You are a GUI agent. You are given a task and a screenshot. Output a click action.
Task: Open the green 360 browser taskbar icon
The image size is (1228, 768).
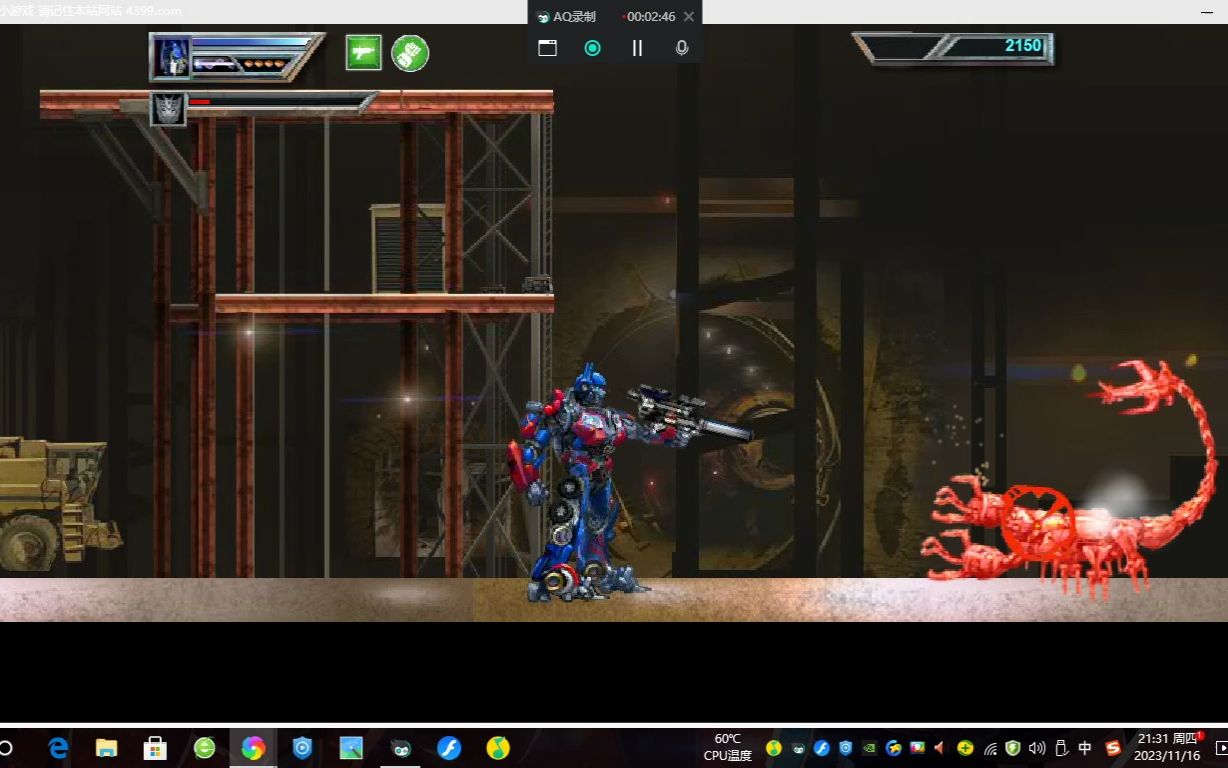(x=204, y=747)
